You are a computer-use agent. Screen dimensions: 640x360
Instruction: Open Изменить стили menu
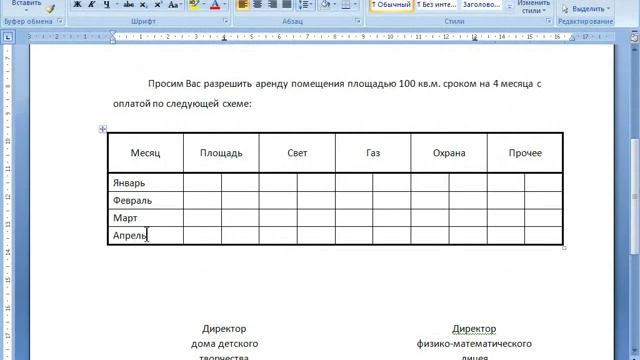pyautogui.click(x=533, y=7)
